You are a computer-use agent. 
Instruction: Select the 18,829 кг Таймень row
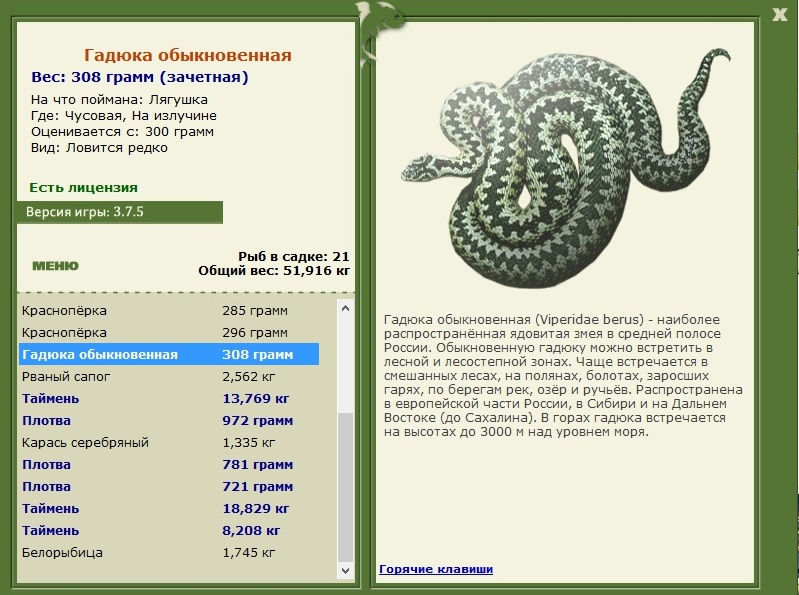(x=169, y=508)
